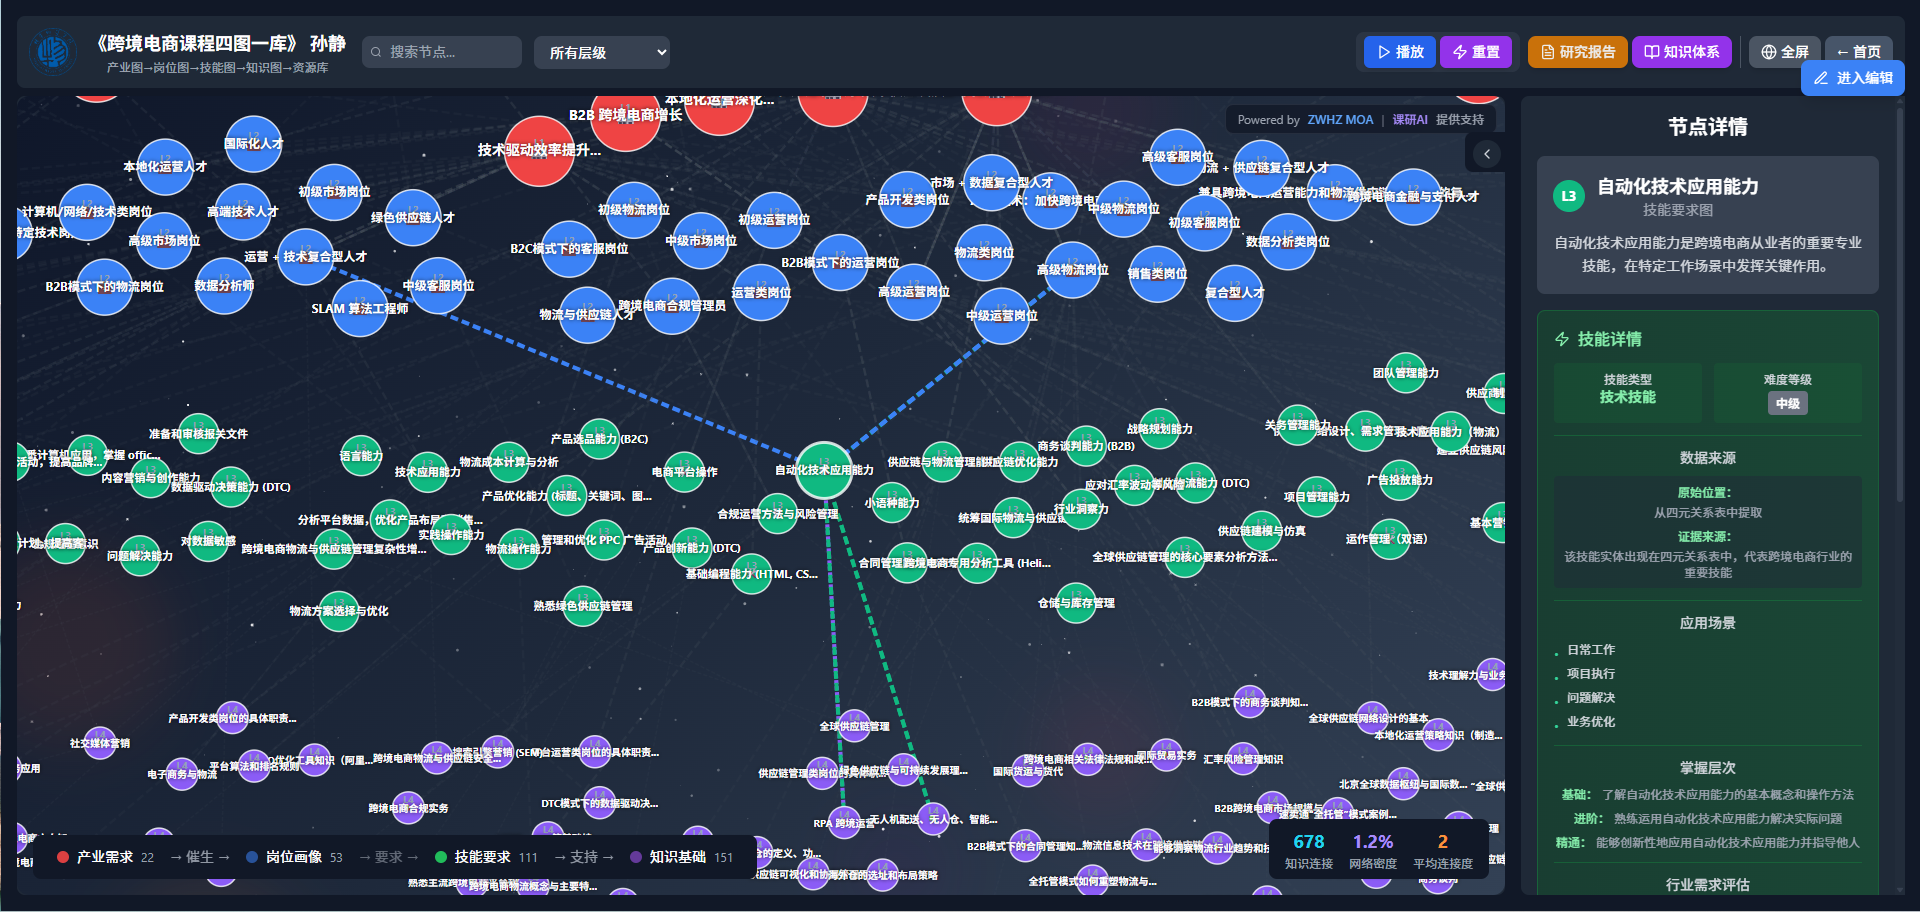The image size is (1920, 912).
Task: Click the 播放 play button
Action: [x=1399, y=52]
